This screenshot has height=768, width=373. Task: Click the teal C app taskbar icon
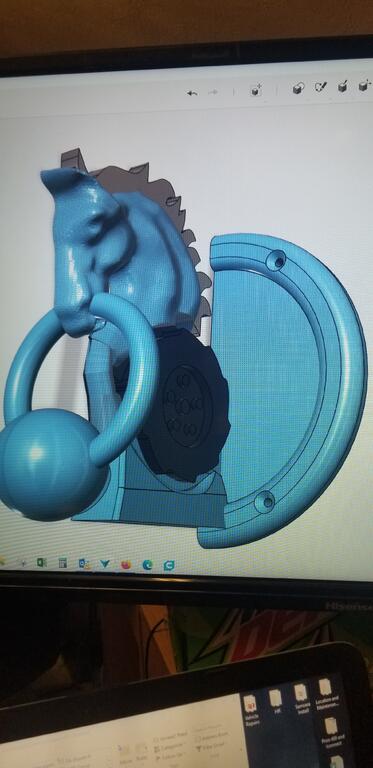[168, 565]
